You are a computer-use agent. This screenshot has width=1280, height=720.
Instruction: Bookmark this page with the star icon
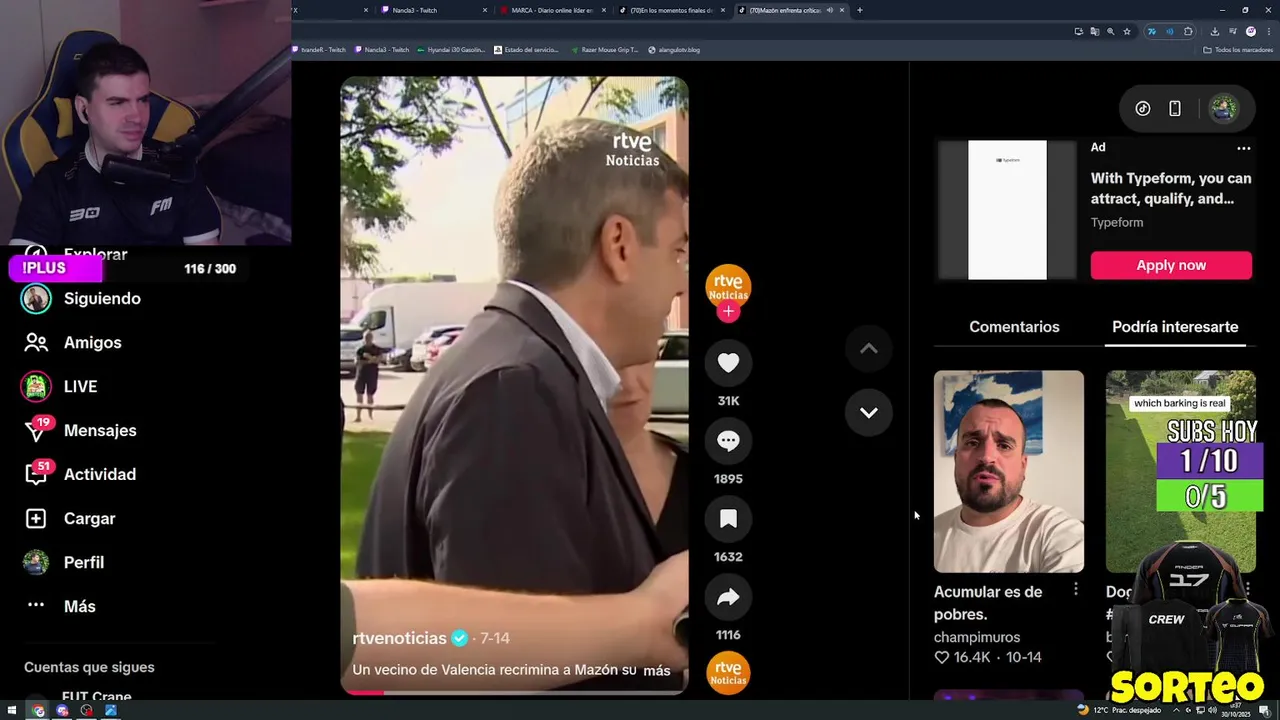1127,31
